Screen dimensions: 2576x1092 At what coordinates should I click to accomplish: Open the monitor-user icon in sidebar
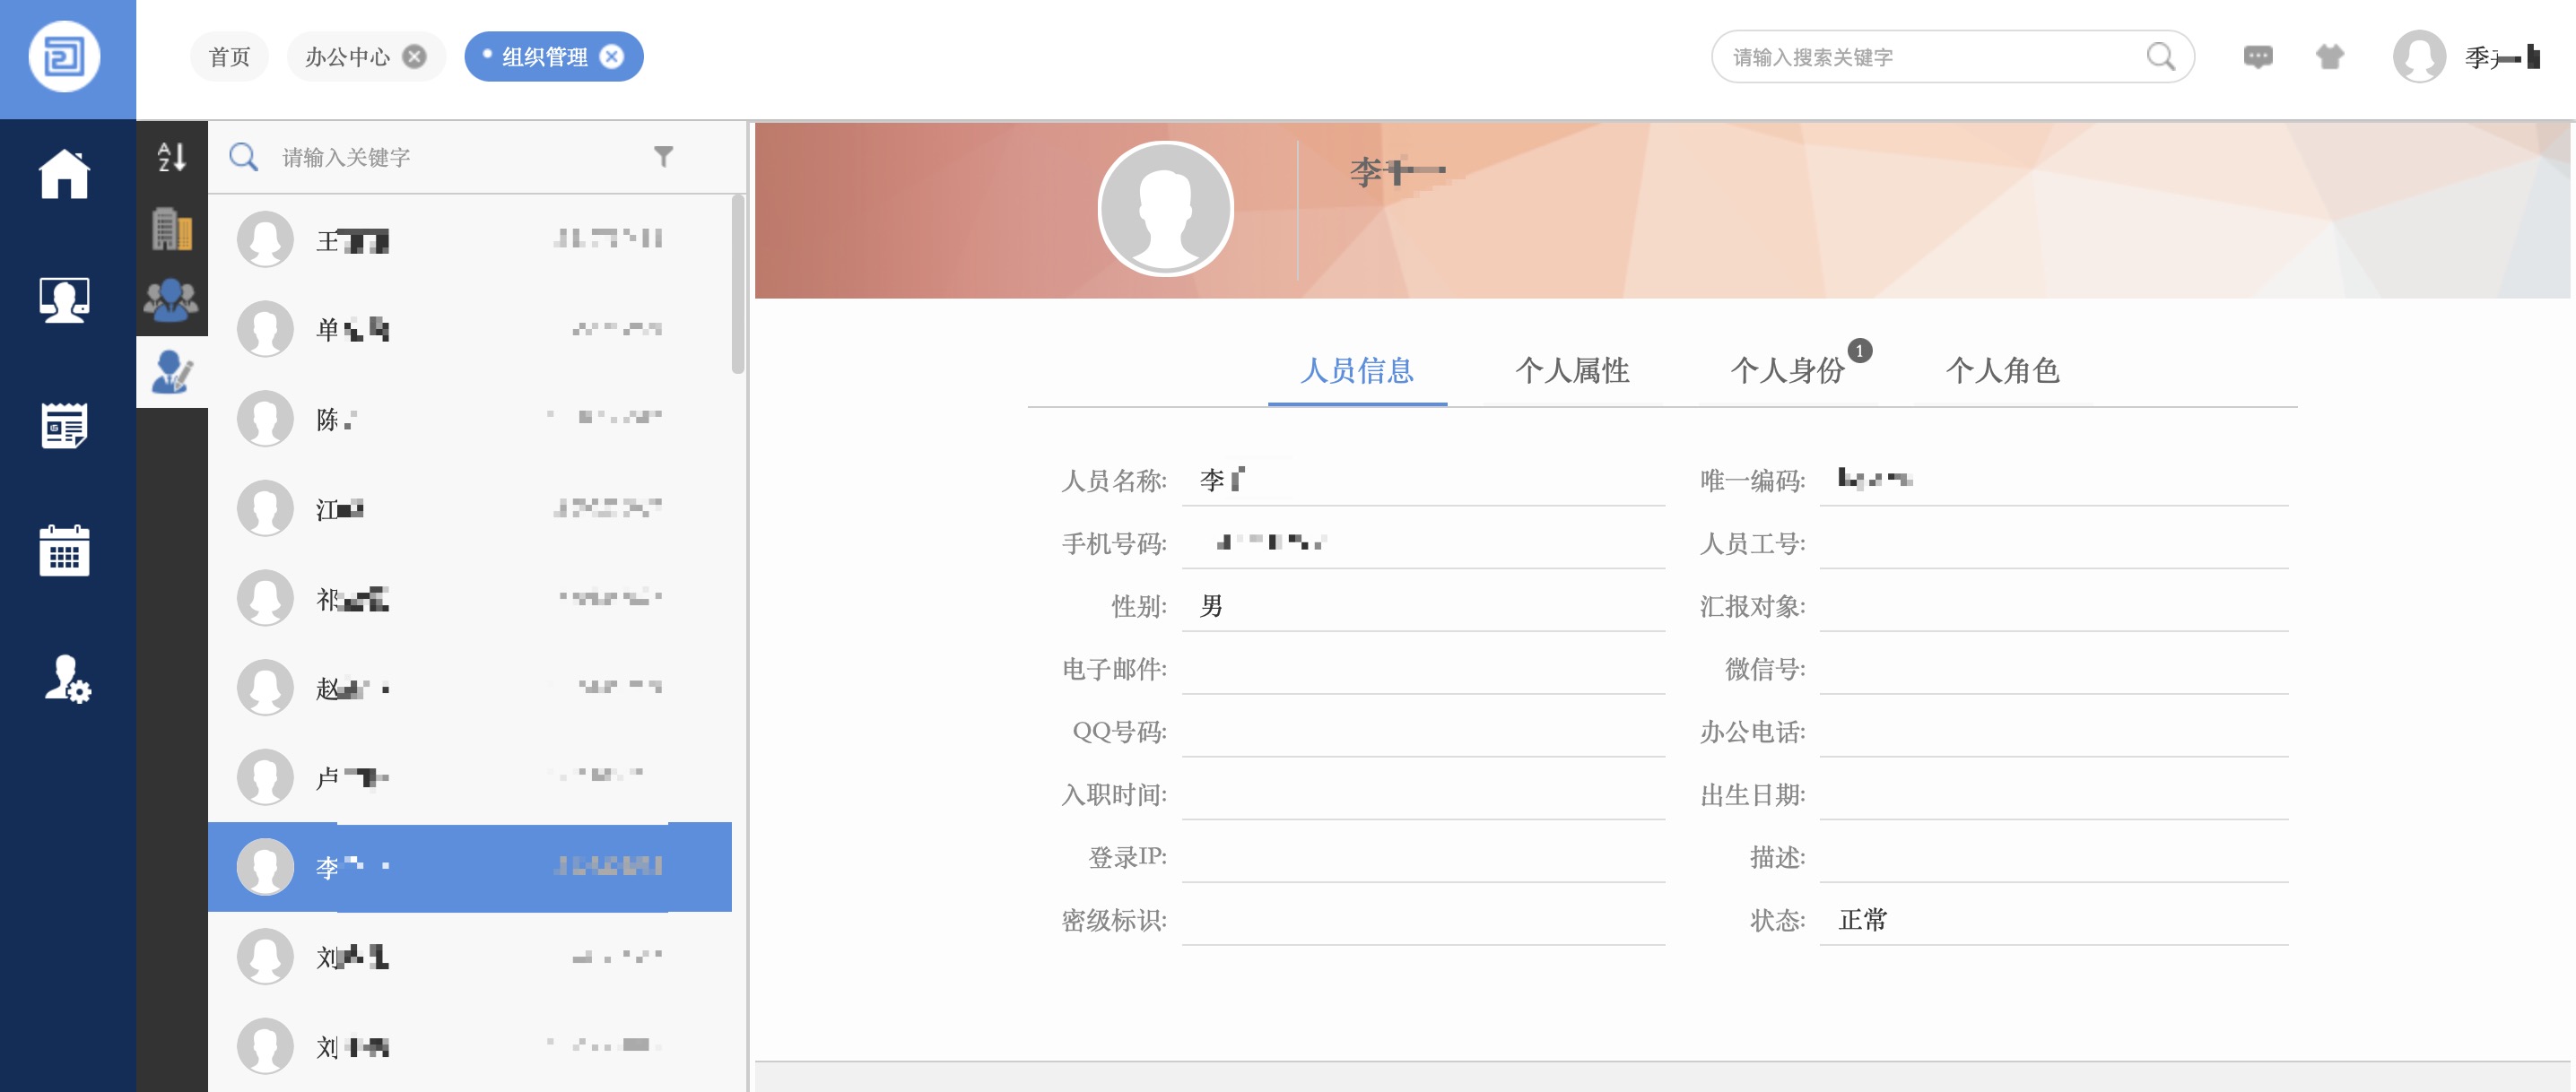click(64, 299)
